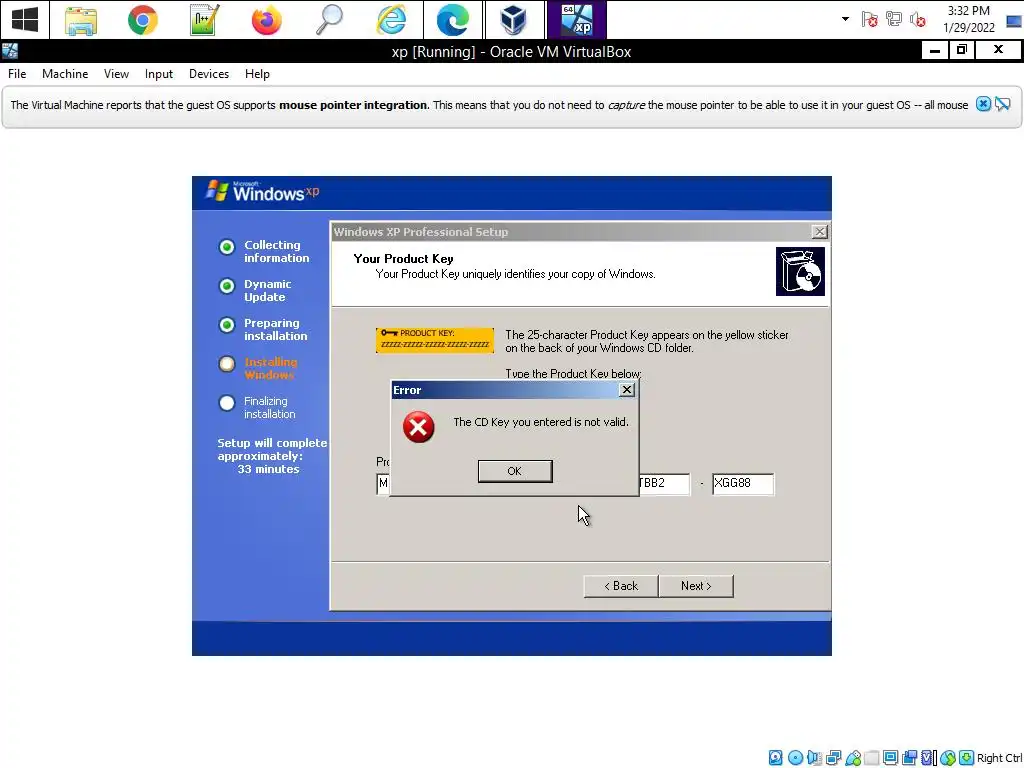Viewport: 1024px width, 768px height.
Task: Click the Windows XP logo
Action: pyautogui.click(x=262, y=191)
